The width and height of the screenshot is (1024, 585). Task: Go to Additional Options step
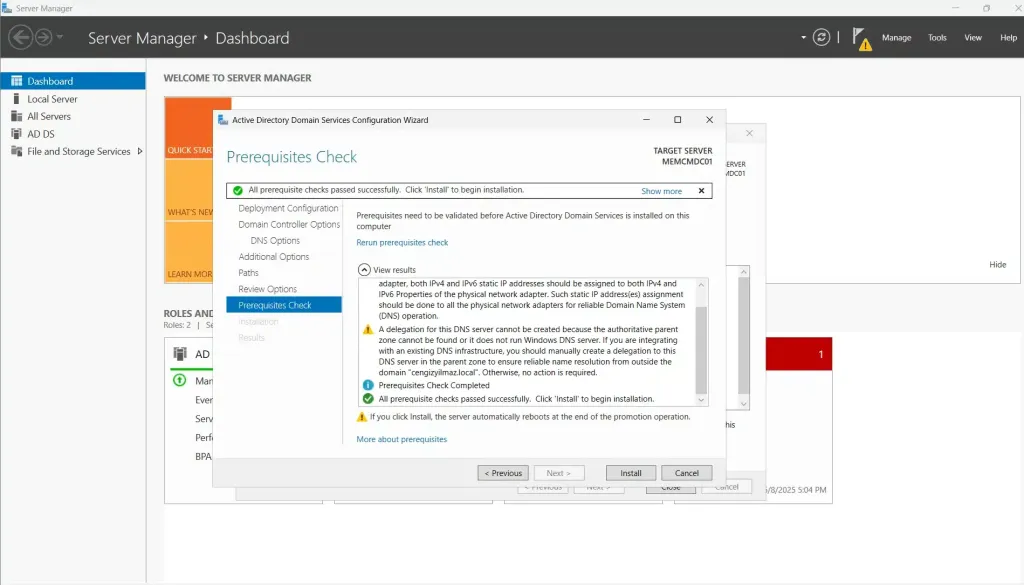(x=273, y=257)
